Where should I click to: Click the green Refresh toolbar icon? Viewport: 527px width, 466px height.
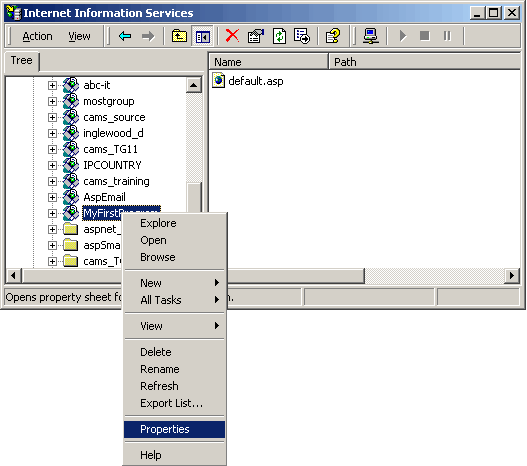click(279, 36)
